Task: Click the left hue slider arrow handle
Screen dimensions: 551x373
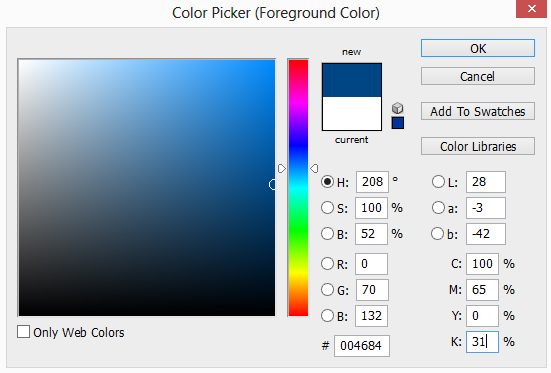Action: (x=282, y=168)
